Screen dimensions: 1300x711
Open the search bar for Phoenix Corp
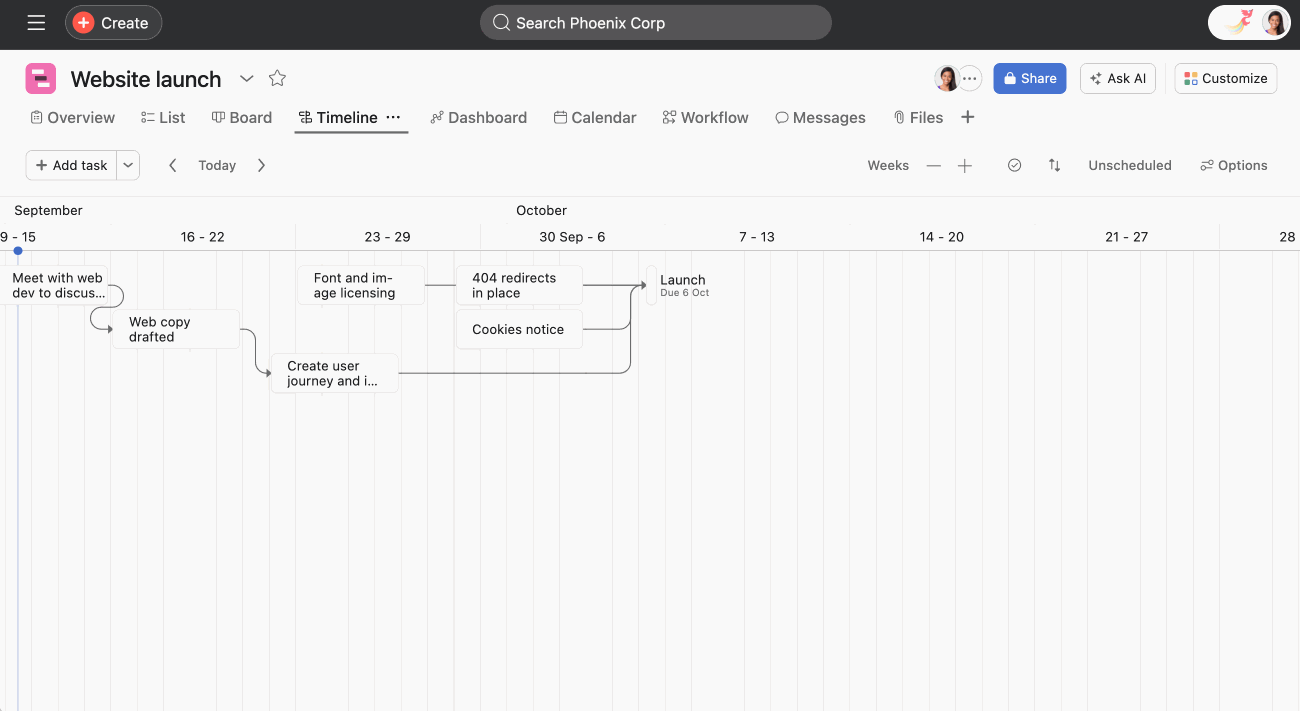pyautogui.click(x=655, y=22)
